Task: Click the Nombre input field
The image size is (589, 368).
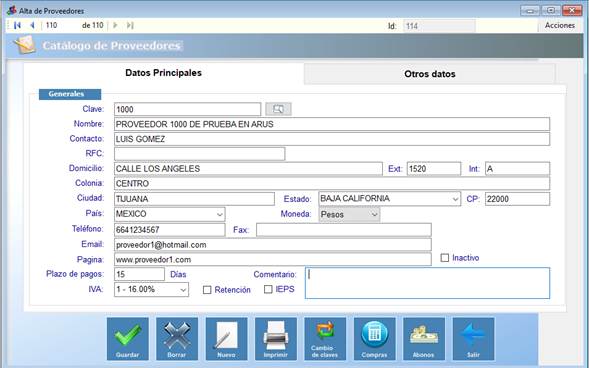Action: click(x=332, y=124)
